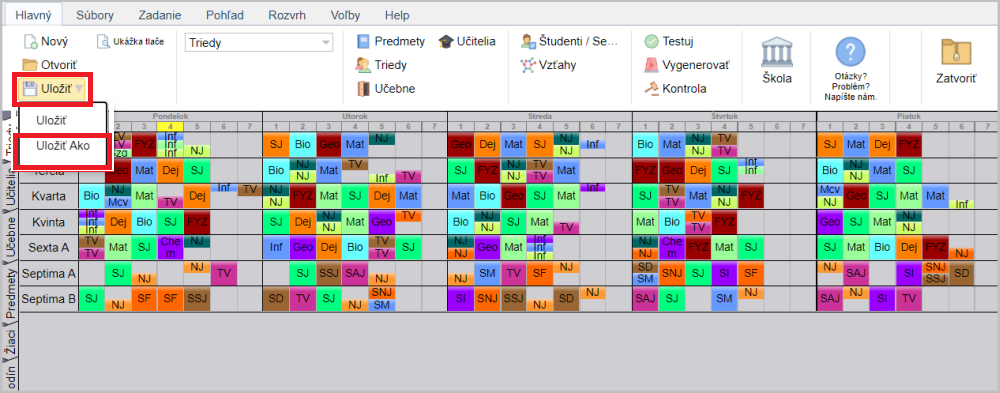Expand the Triedy view dropdown
Viewport: 1000px width, 393px height.
pyautogui.click(x=327, y=43)
